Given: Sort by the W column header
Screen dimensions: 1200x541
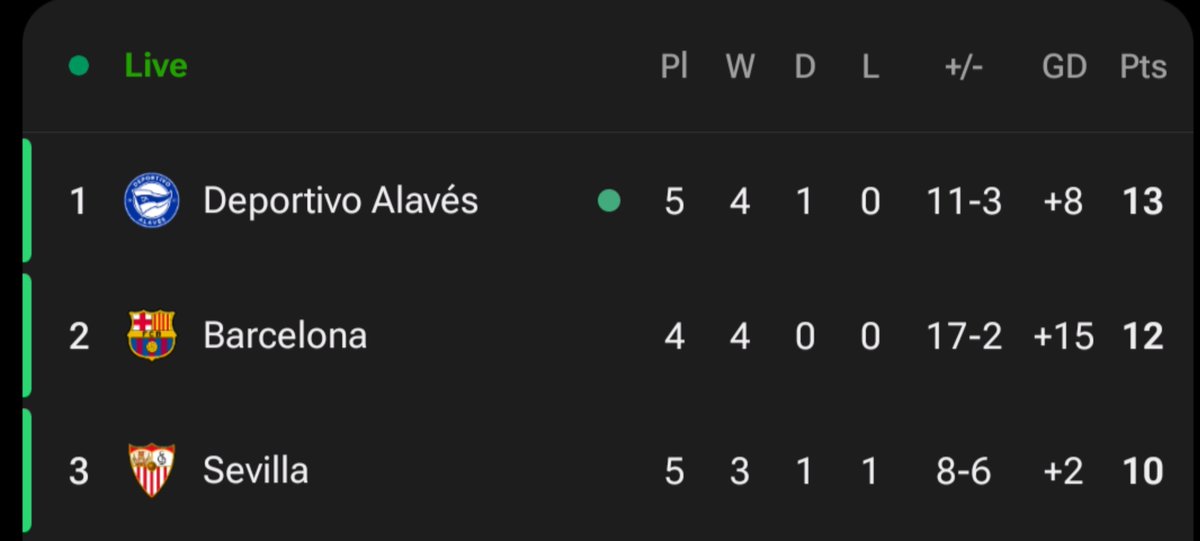Looking at the screenshot, I should [x=740, y=67].
